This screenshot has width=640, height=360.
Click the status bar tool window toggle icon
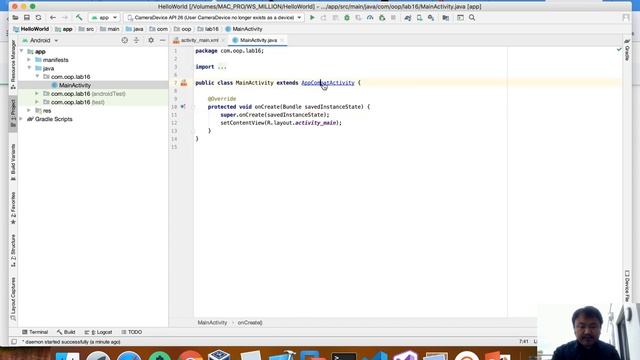(14, 342)
